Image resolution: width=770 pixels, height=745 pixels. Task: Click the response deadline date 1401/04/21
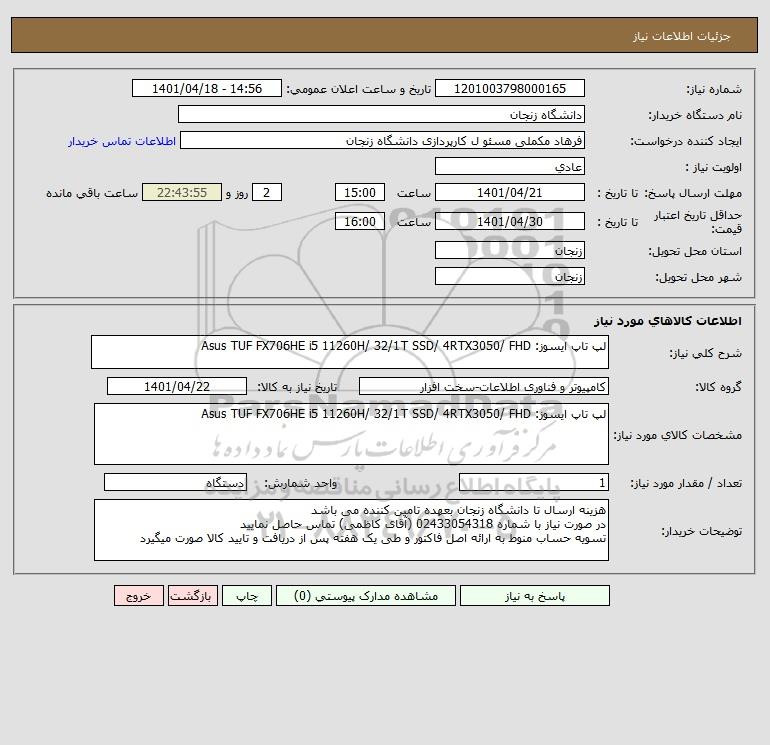coord(510,193)
